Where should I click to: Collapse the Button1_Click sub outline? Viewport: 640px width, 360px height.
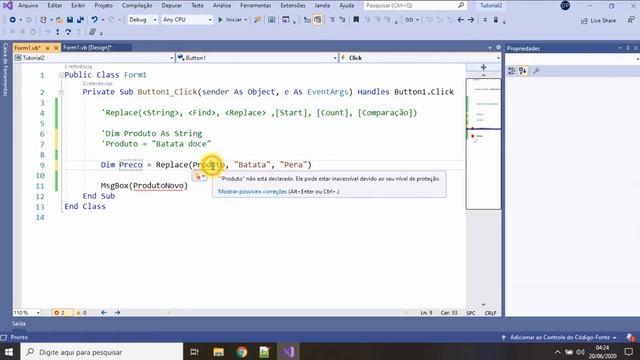tap(61, 92)
